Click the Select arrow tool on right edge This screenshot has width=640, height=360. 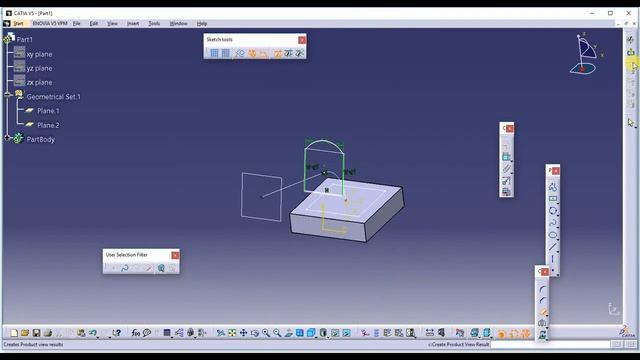631,122
